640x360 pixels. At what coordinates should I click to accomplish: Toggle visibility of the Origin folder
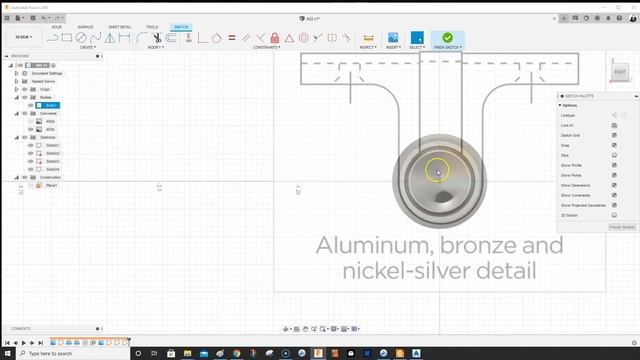(x=24, y=89)
